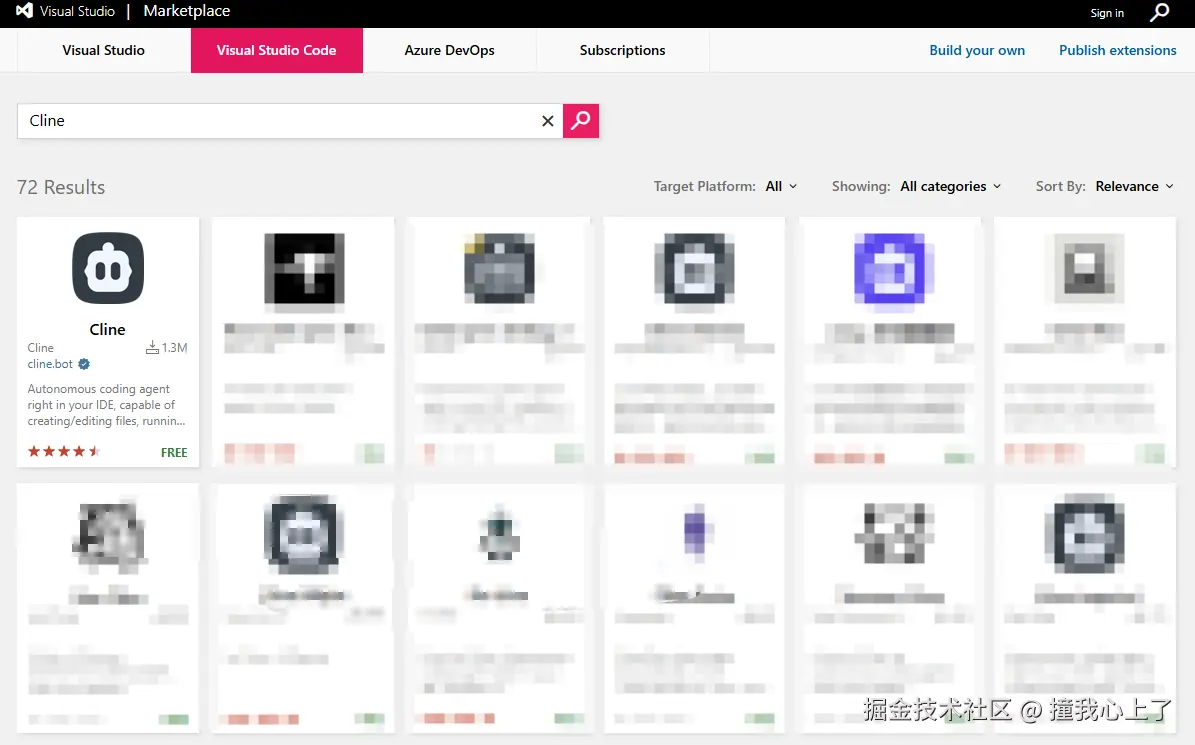
Task: Click the Visual Studio logo icon
Action: tap(24, 11)
